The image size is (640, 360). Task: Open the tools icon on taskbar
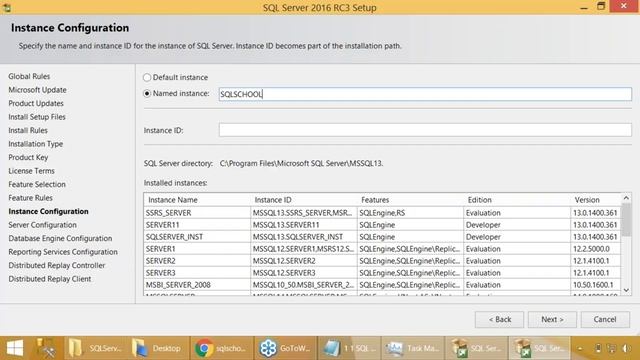pos(46,348)
